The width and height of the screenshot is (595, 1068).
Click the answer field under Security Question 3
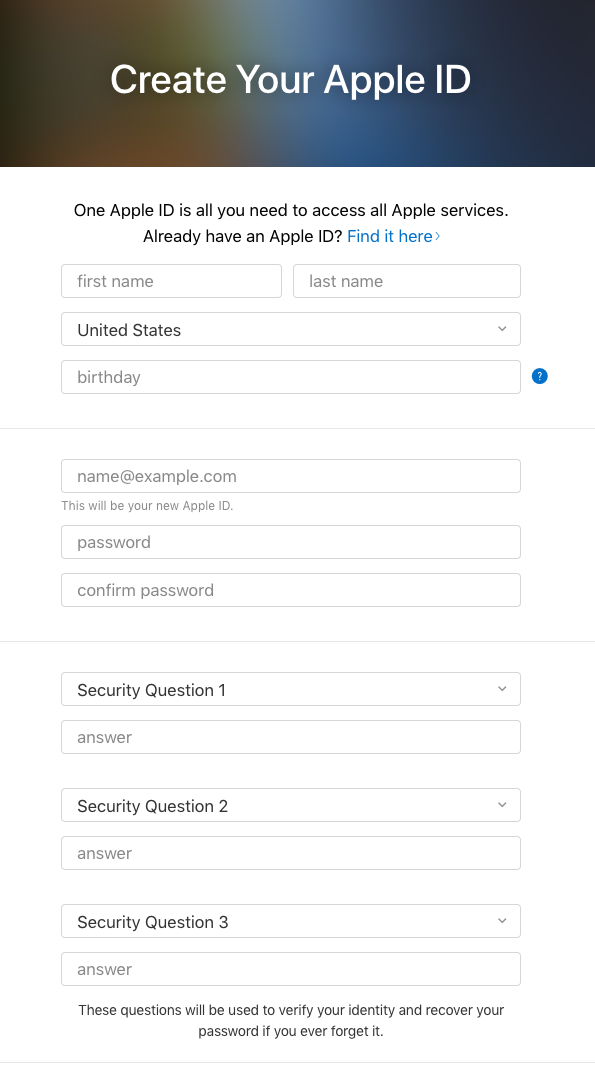point(291,969)
